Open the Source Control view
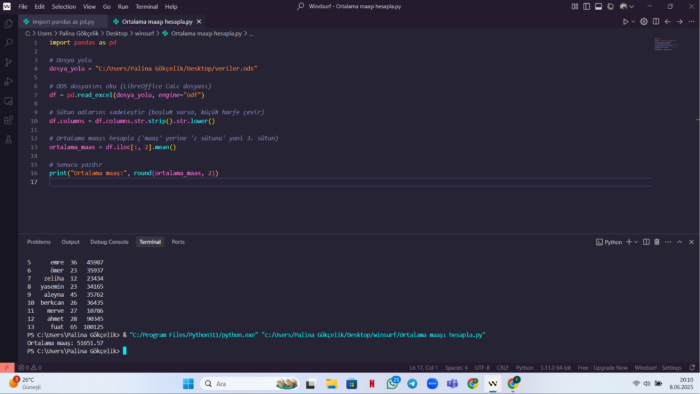The width and height of the screenshot is (700, 394). coord(8,62)
